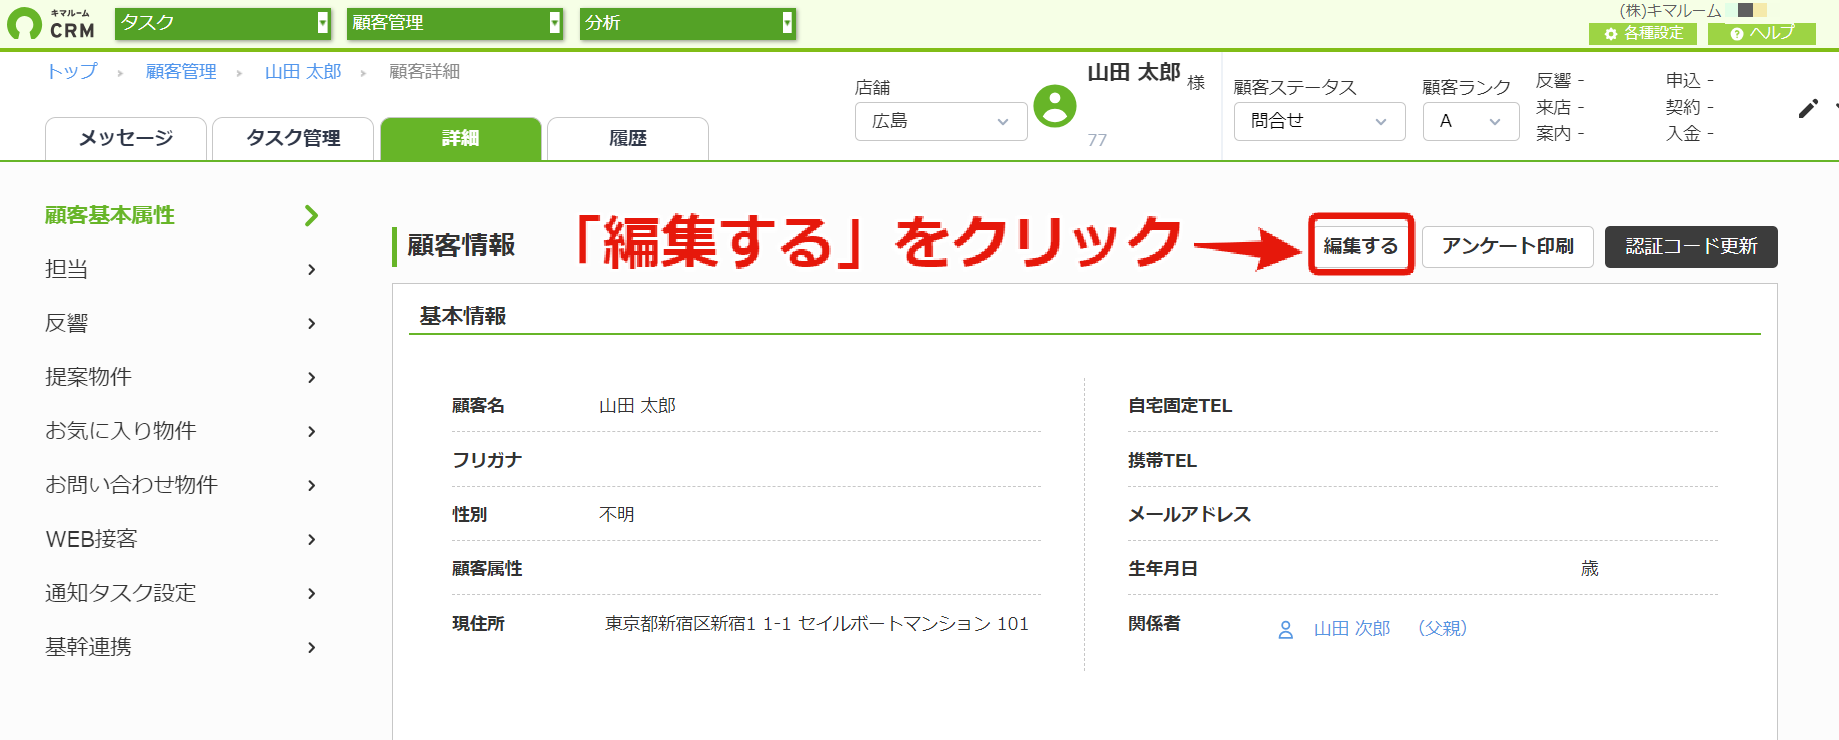
Task: Click the アンケート印刷 button
Action: [x=1507, y=246]
